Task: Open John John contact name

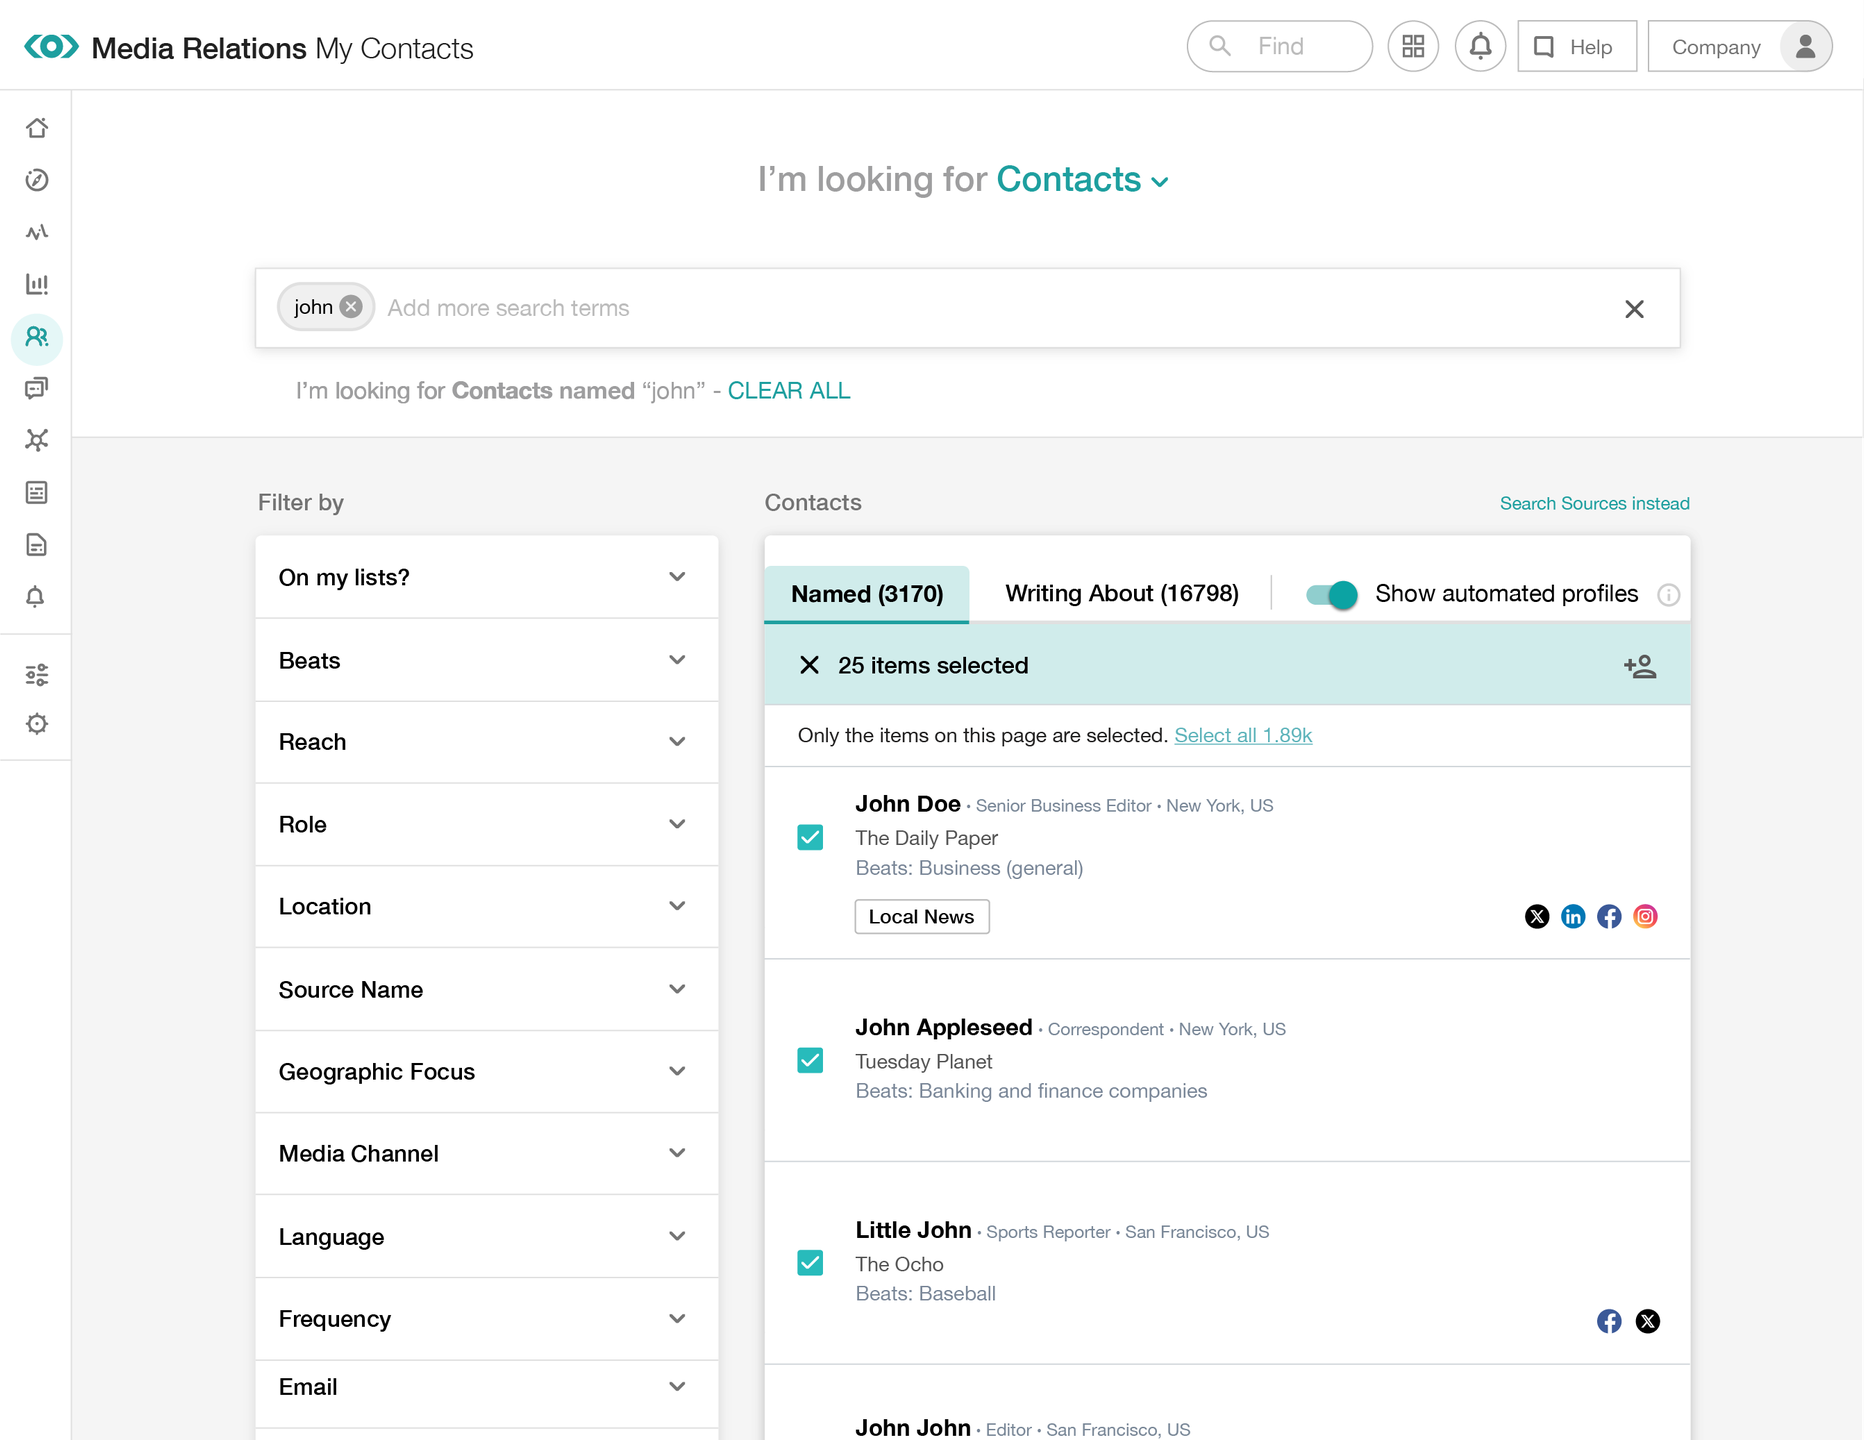Action: click(x=913, y=1428)
